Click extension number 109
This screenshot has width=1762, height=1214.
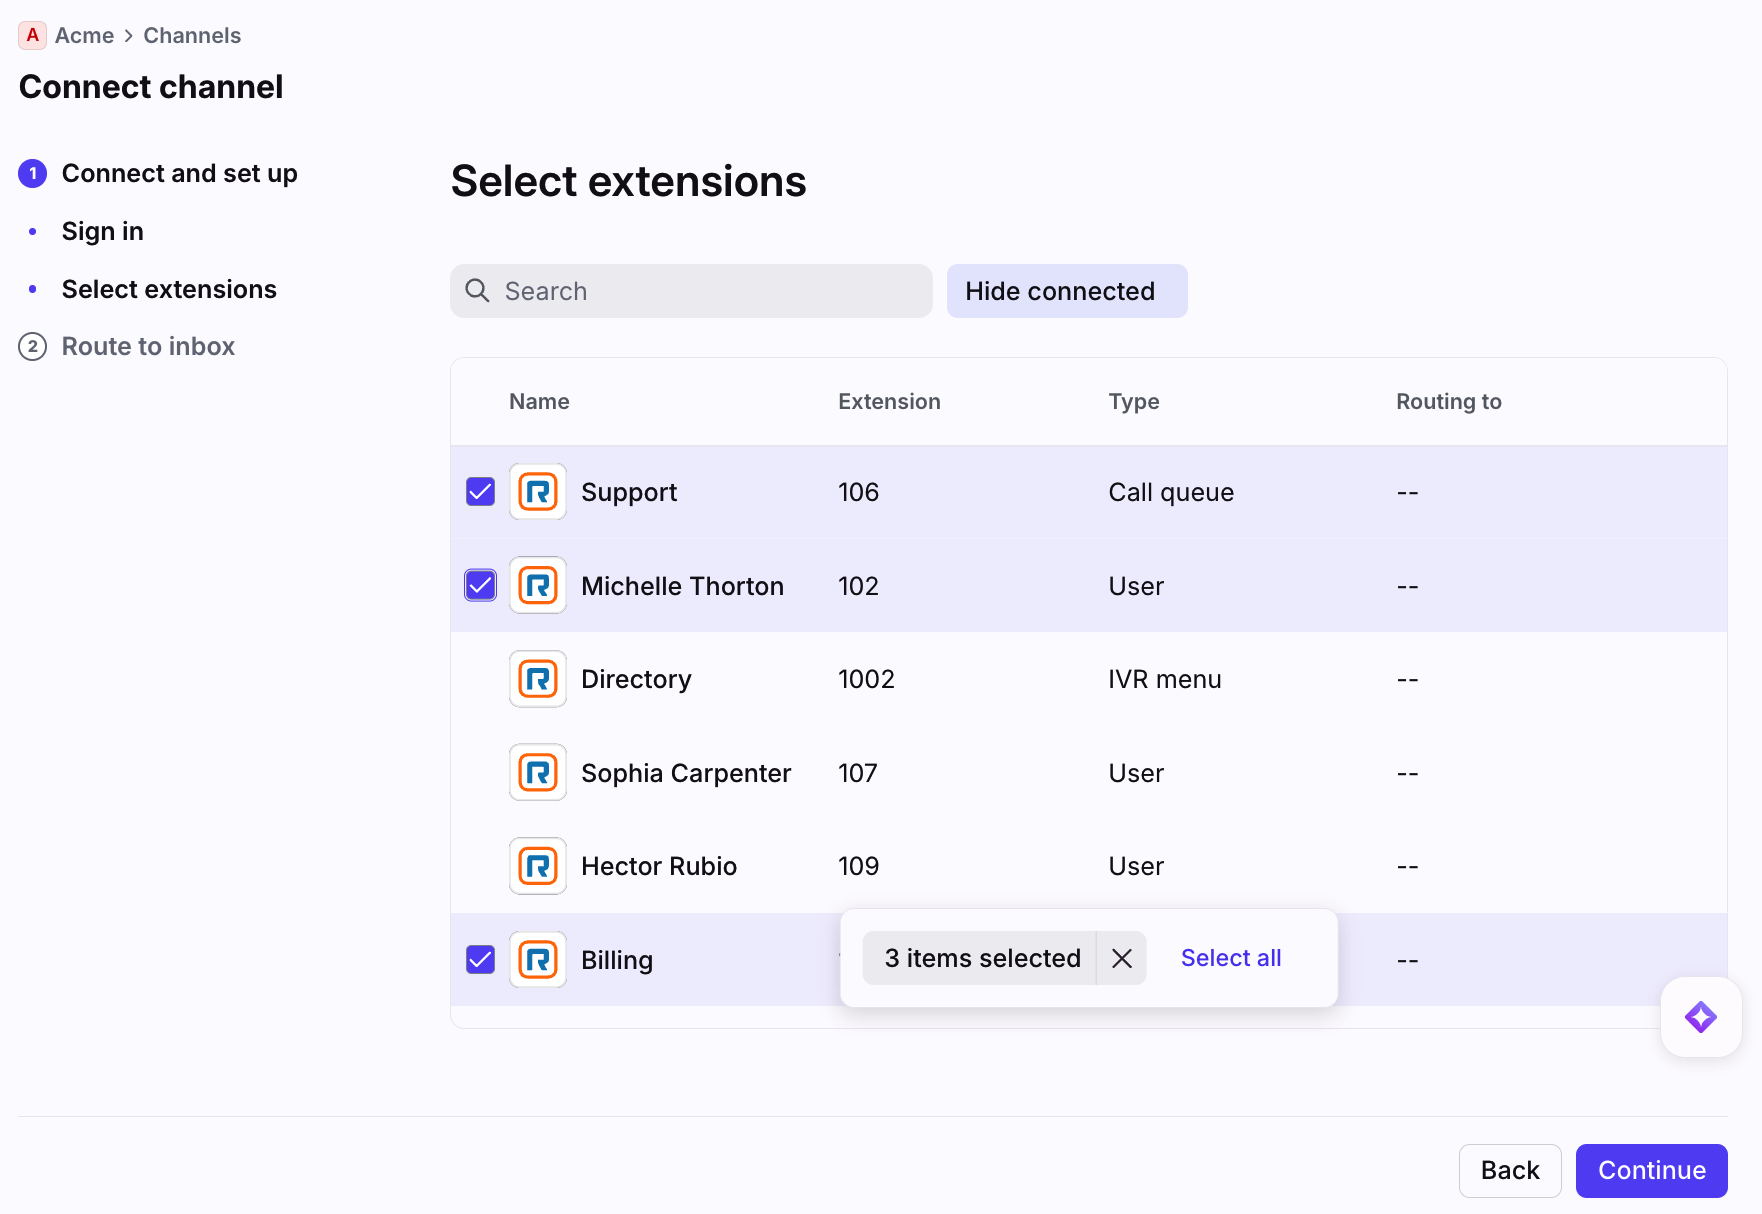(858, 866)
